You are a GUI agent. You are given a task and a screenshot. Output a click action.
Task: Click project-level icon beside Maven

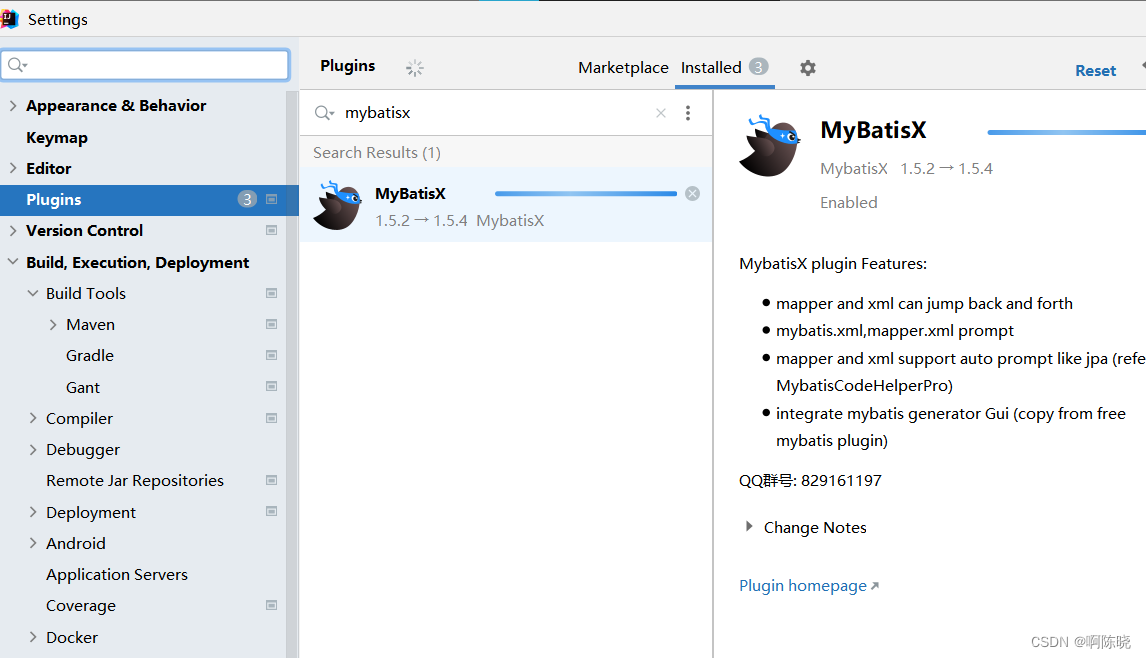[271, 325]
